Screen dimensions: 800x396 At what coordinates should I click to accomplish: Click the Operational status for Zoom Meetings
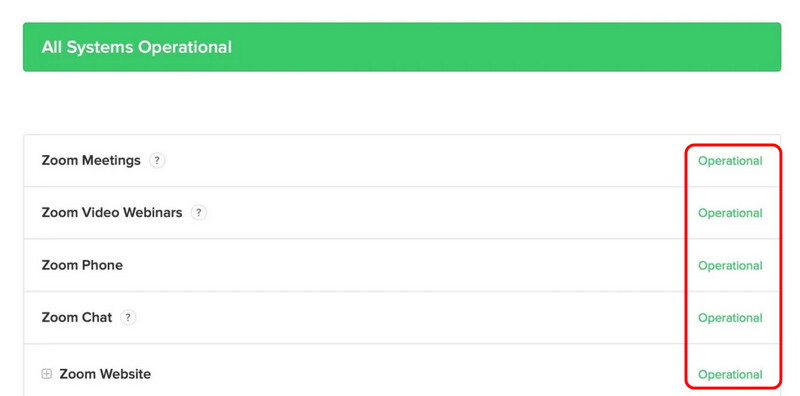[730, 161]
